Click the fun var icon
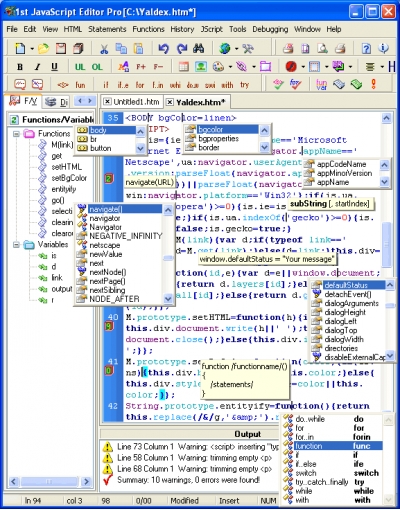This screenshot has height=510, width=400. coord(321,84)
